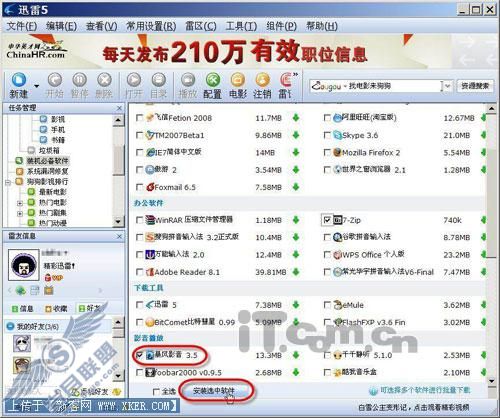Collapse the 我的好友(3/6) group
Viewport: 500px width, 418px height.
[11, 326]
